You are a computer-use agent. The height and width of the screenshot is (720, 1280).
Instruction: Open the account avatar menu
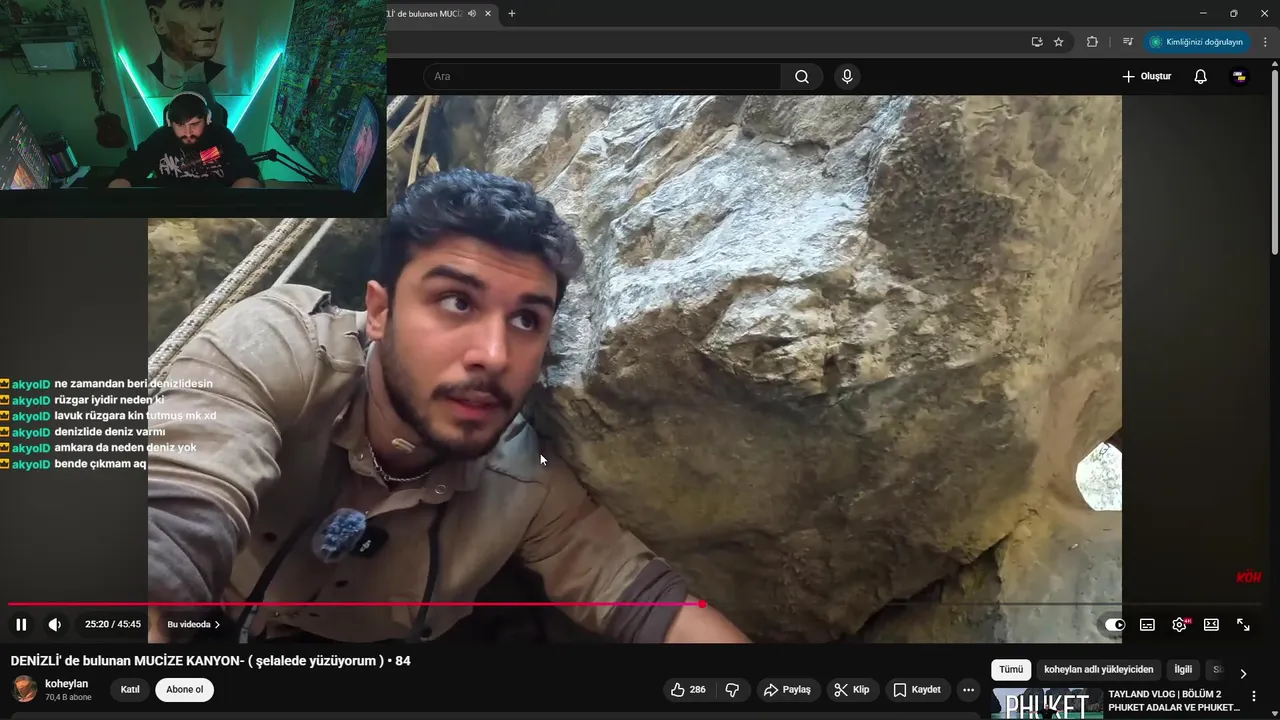[x=1239, y=76]
